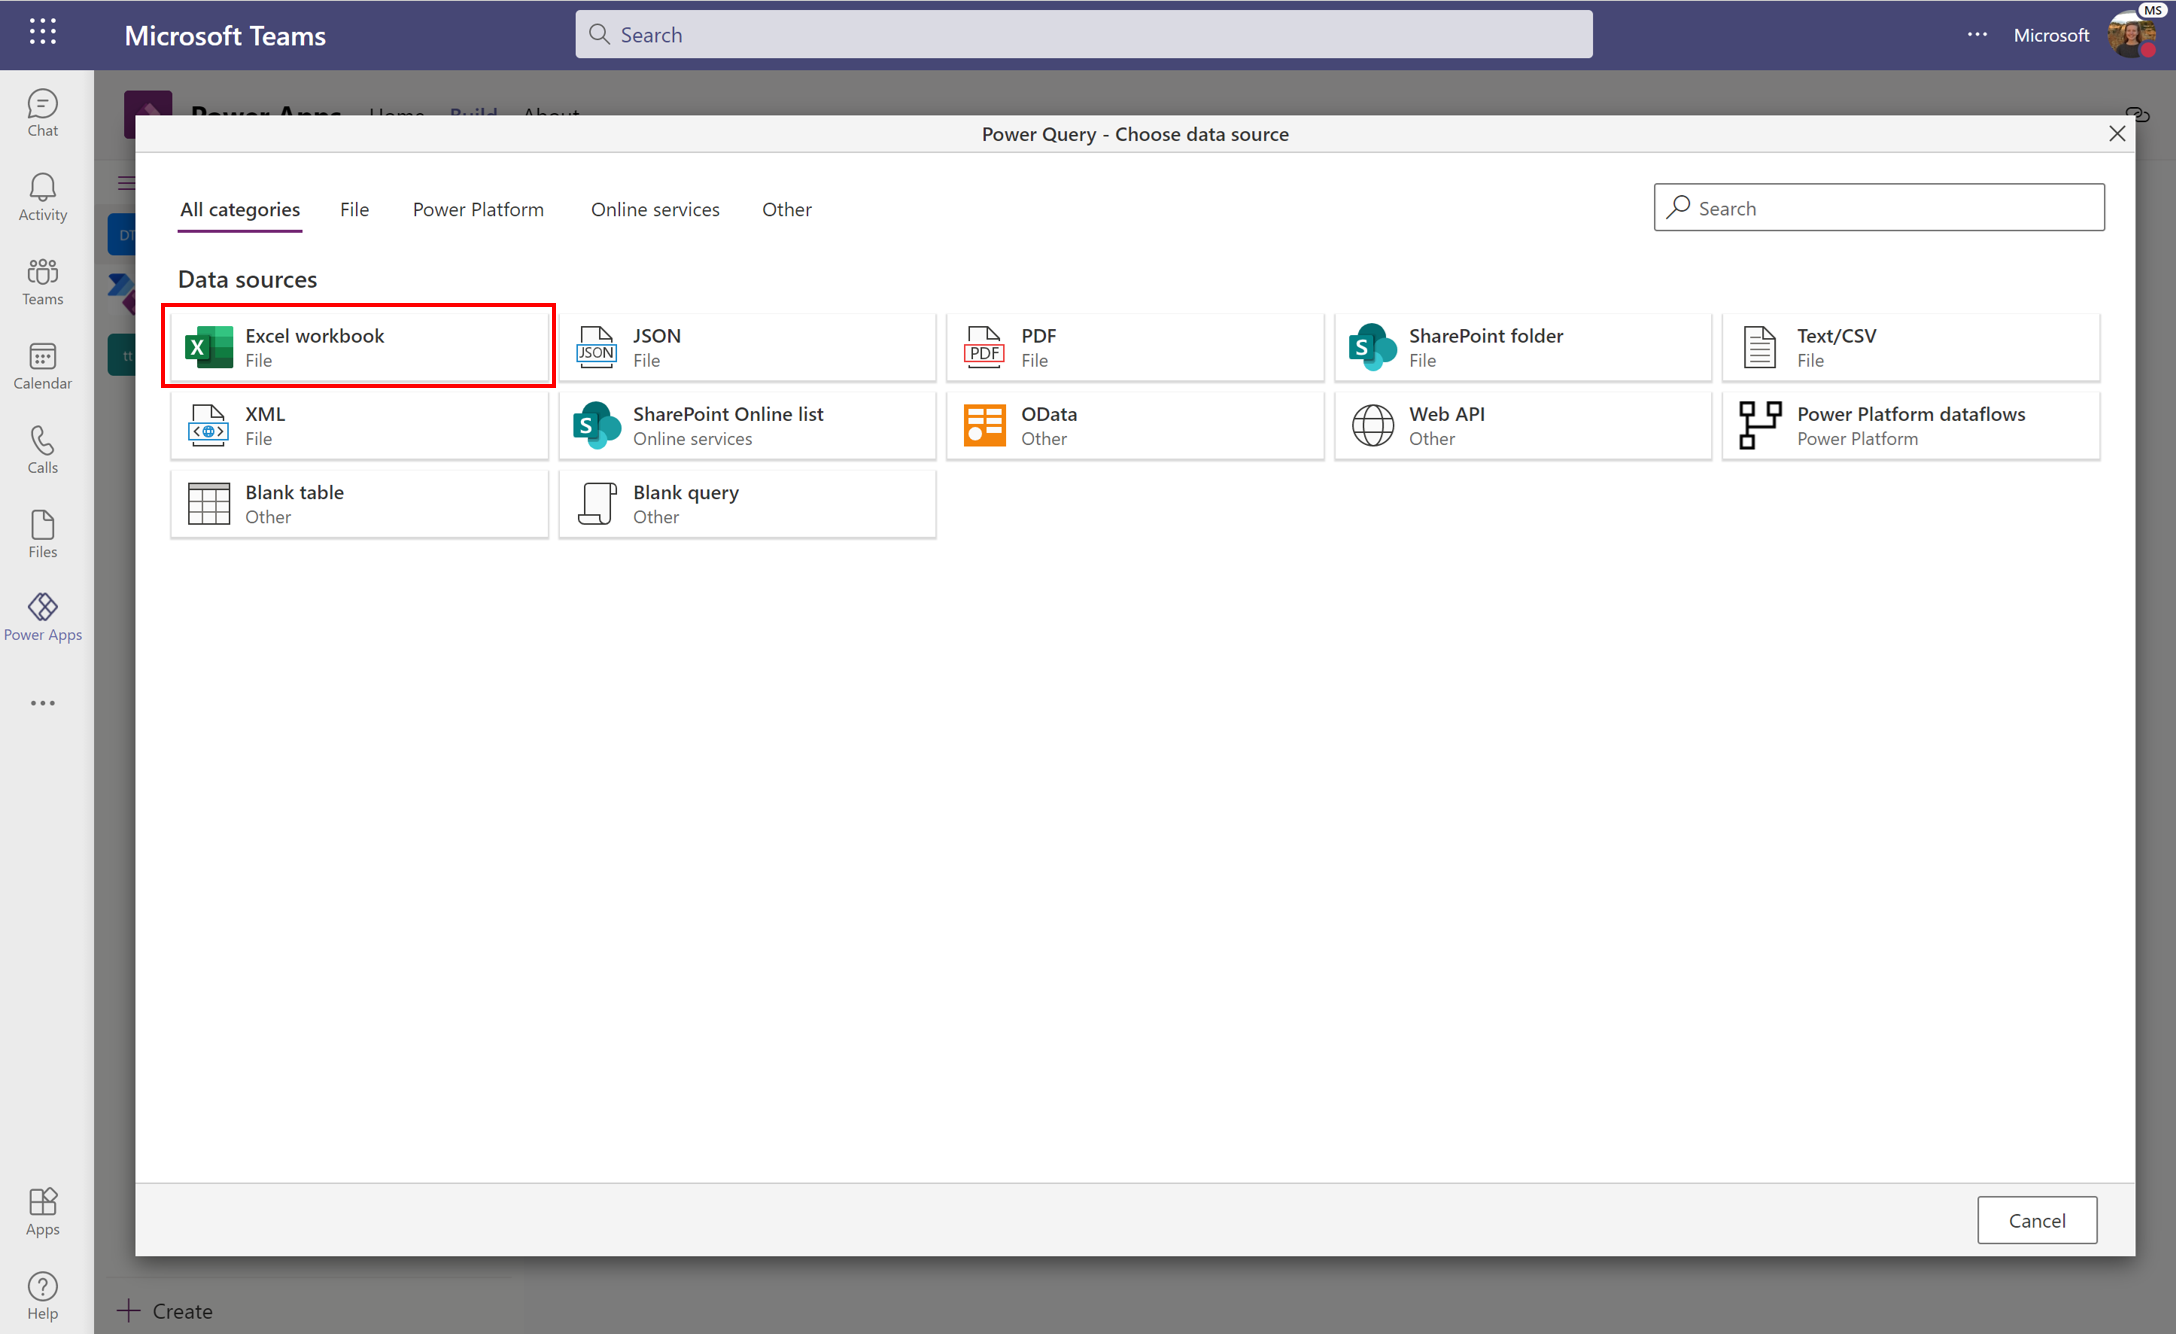Search for a data source
This screenshot has height=1334, width=2176.
pyautogui.click(x=1881, y=207)
